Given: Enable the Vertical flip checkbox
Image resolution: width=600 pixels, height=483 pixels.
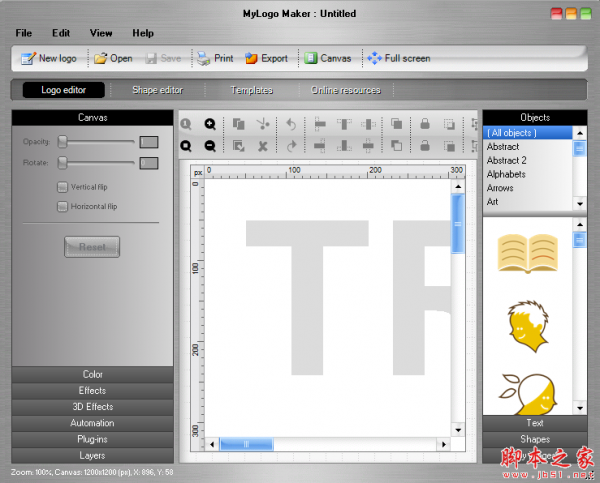Looking at the screenshot, I should click(x=63, y=187).
